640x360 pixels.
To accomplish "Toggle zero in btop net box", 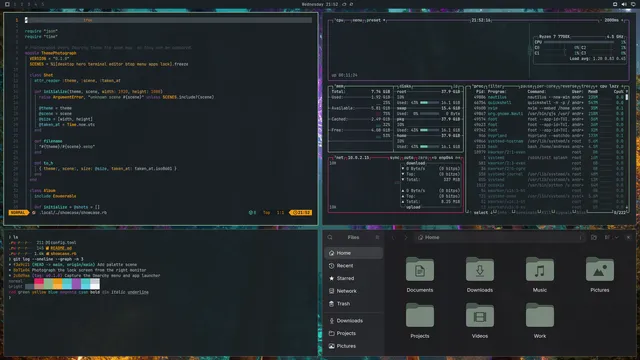I will (x=422, y=158).
